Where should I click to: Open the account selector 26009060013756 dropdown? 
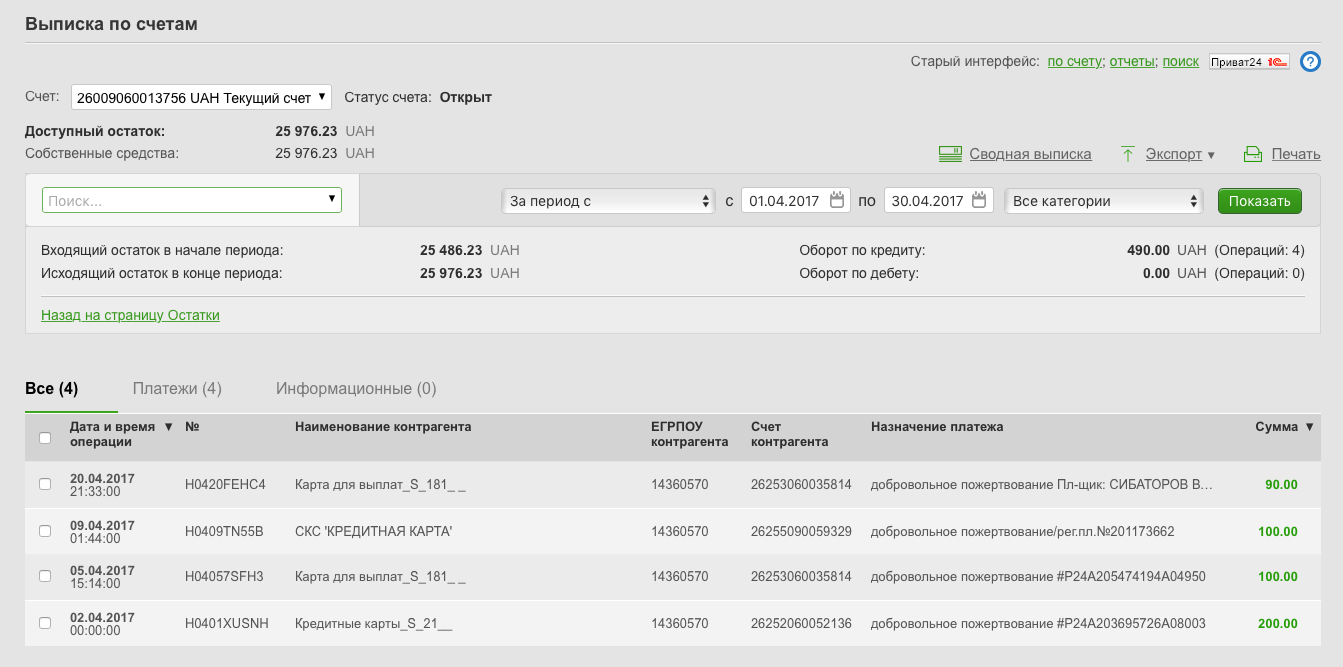click(x=201, y=97)
